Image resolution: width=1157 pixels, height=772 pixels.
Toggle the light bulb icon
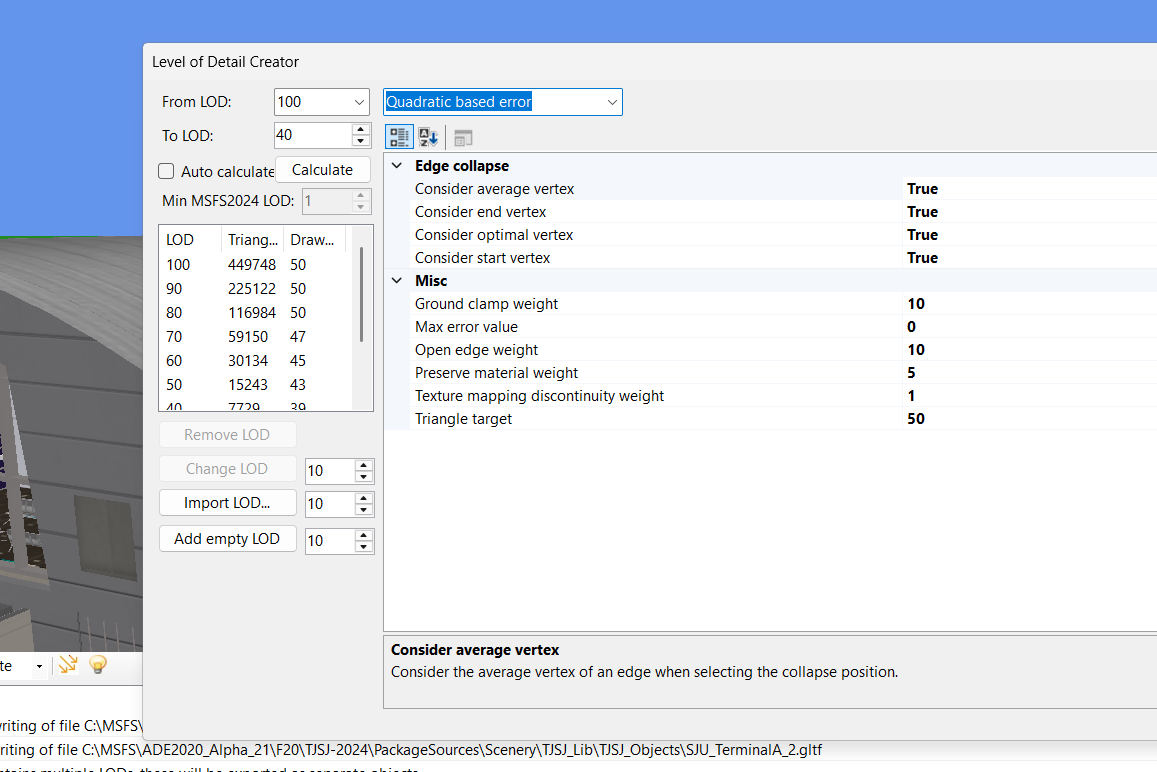pos(98,664)
